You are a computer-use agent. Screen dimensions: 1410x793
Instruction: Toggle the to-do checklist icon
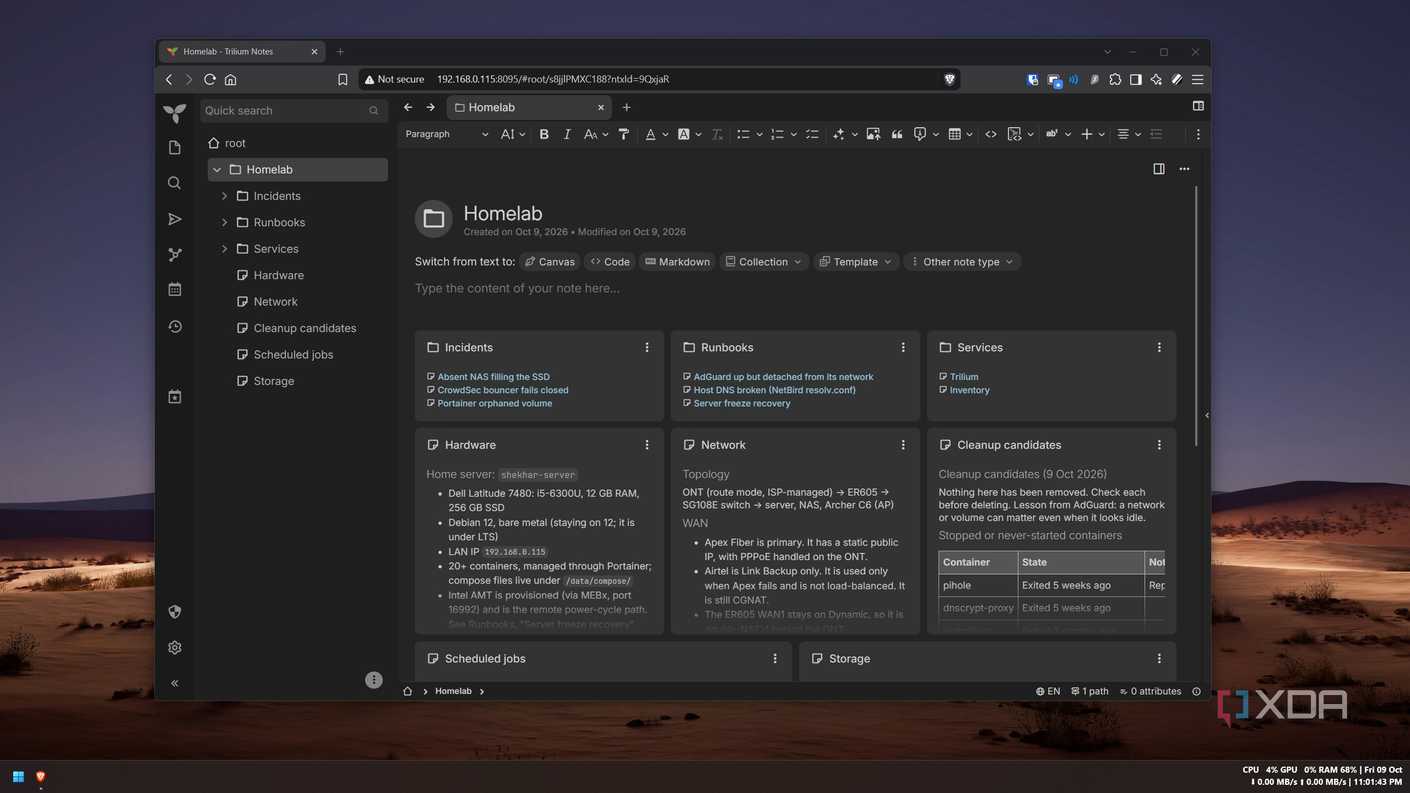coord(812,134)
